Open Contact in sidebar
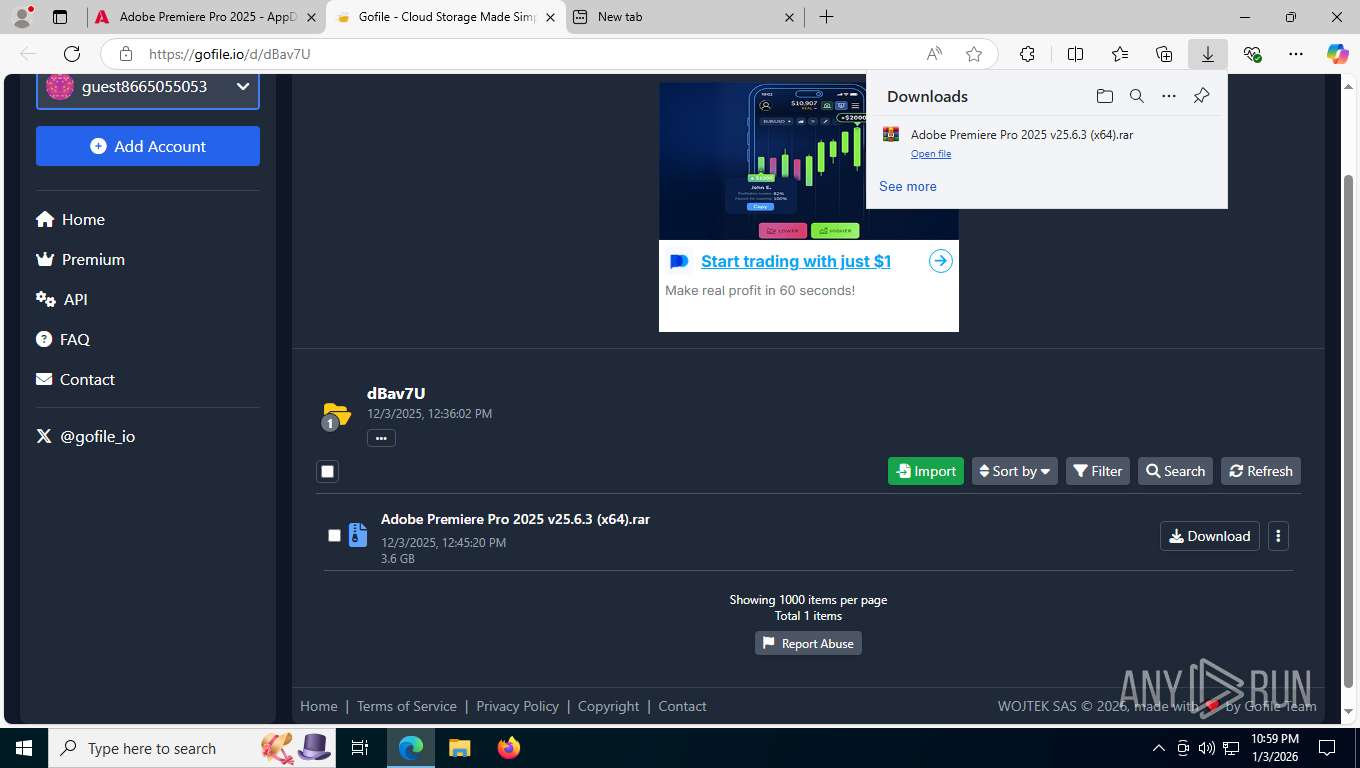1360x768 pixels. 75,379
